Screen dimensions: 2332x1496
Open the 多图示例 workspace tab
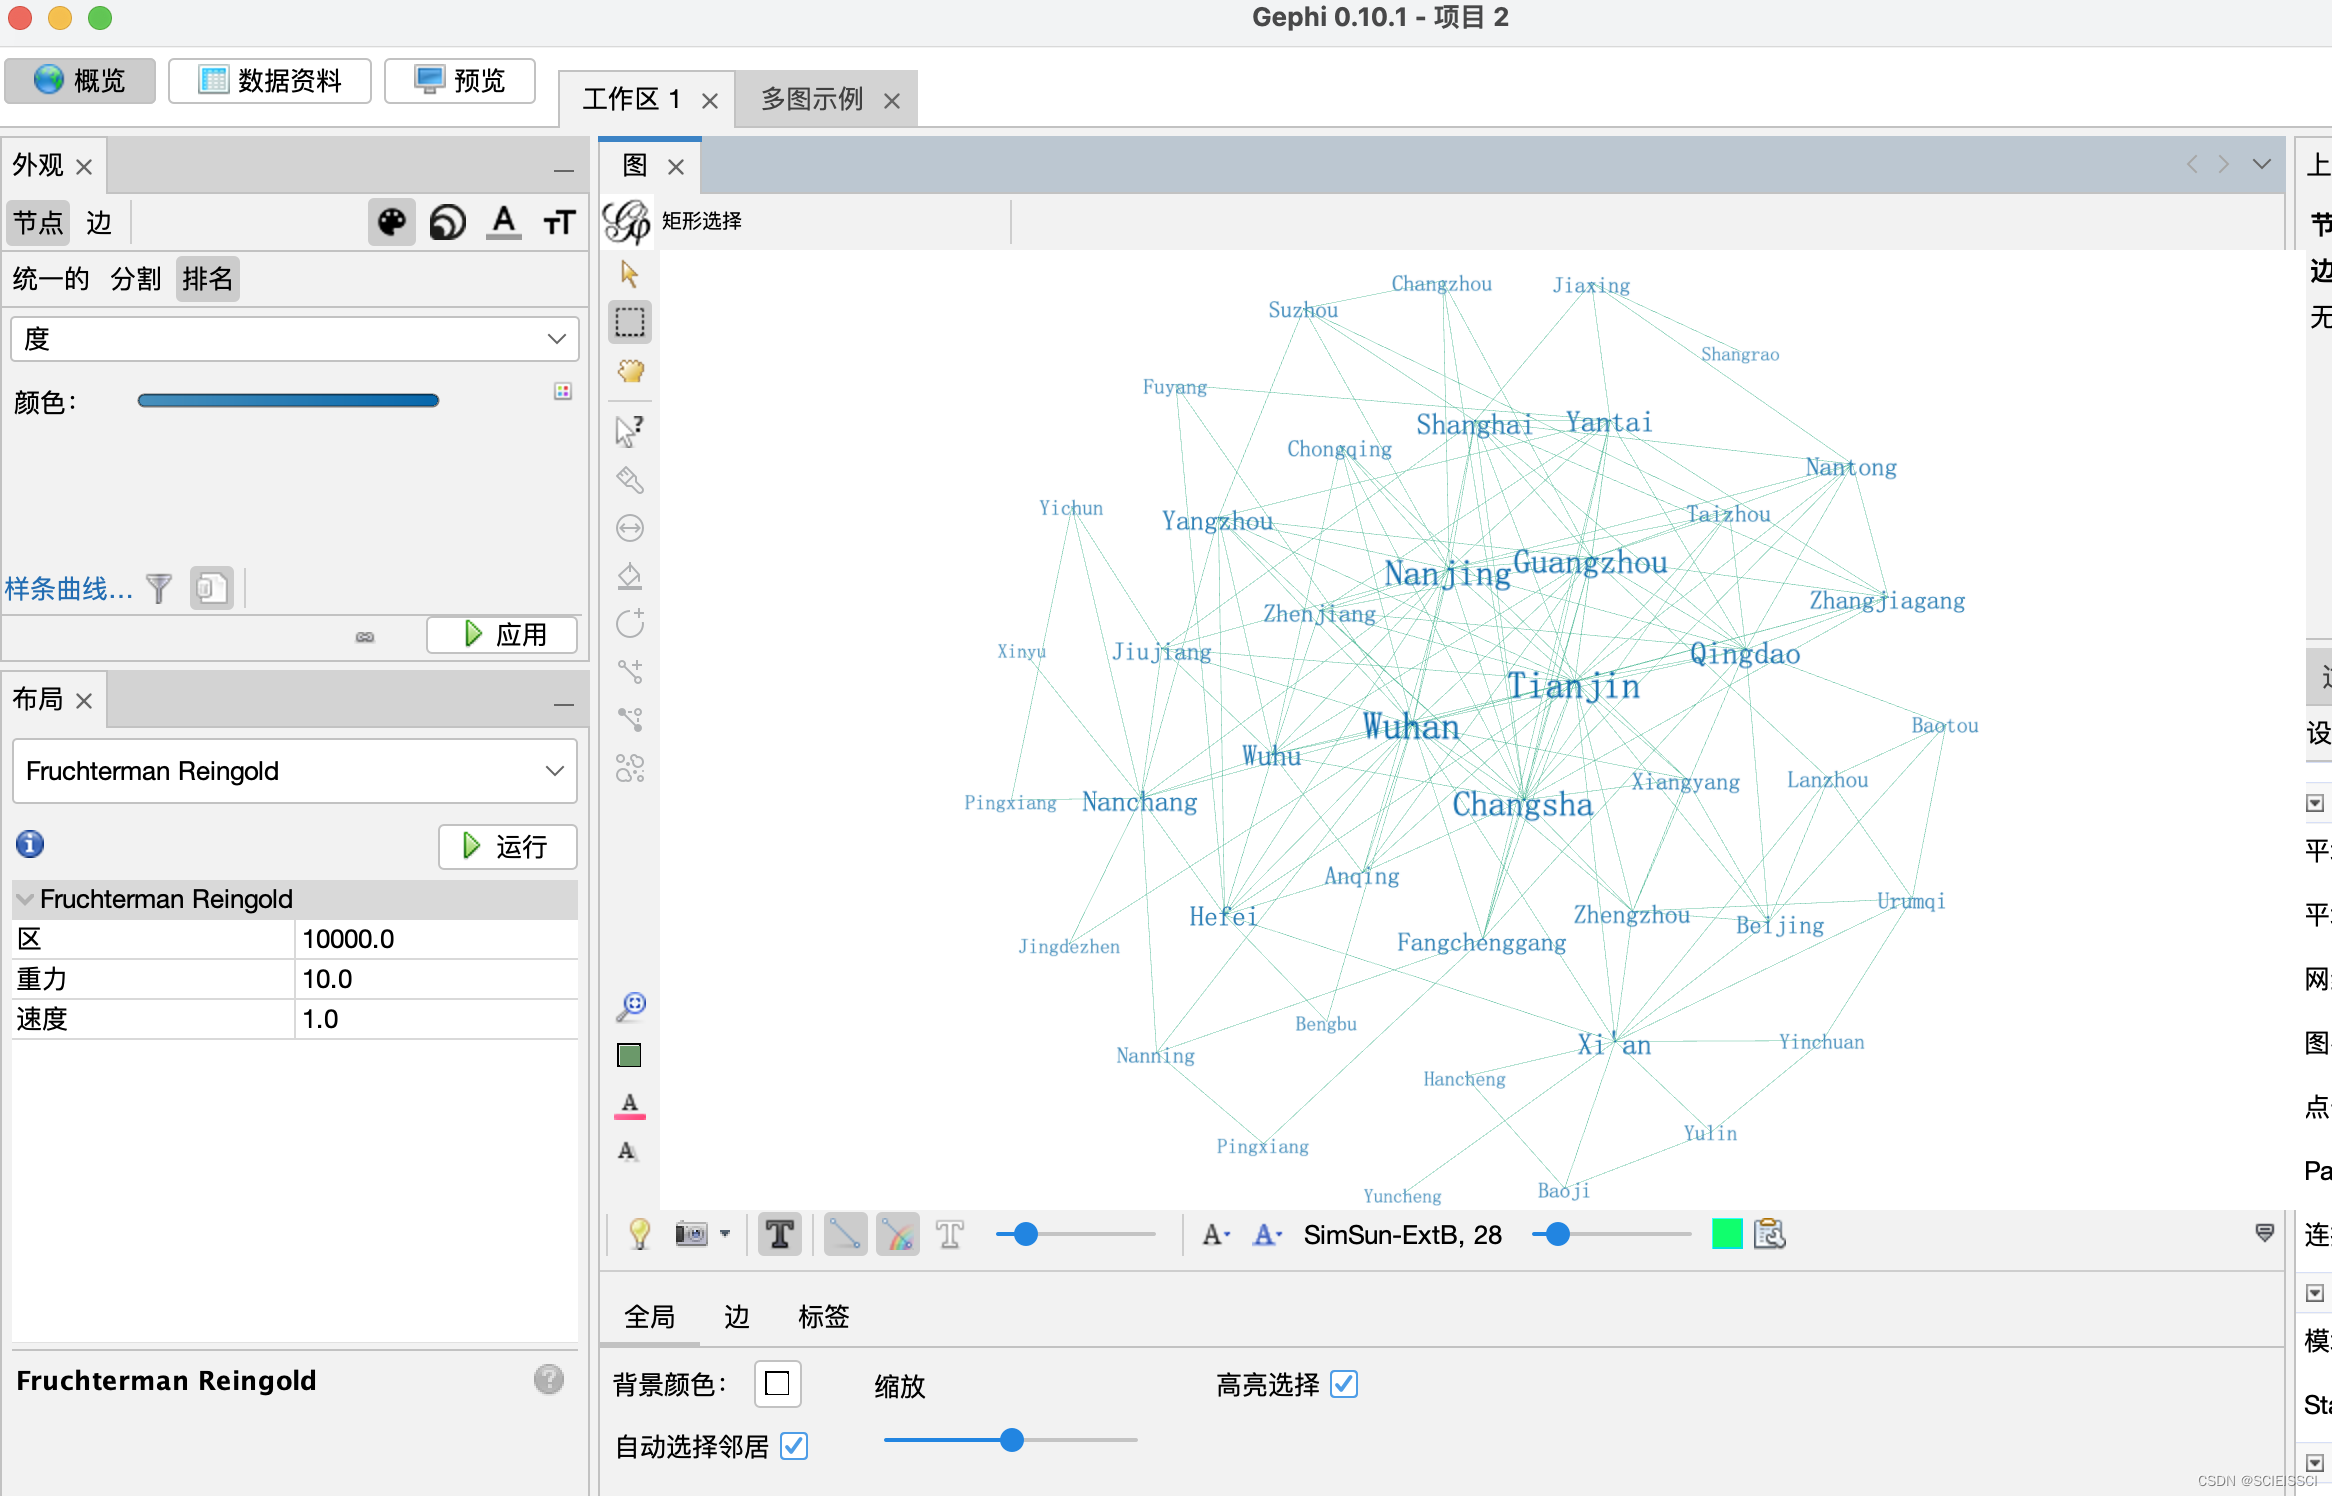tap(812, 98)
